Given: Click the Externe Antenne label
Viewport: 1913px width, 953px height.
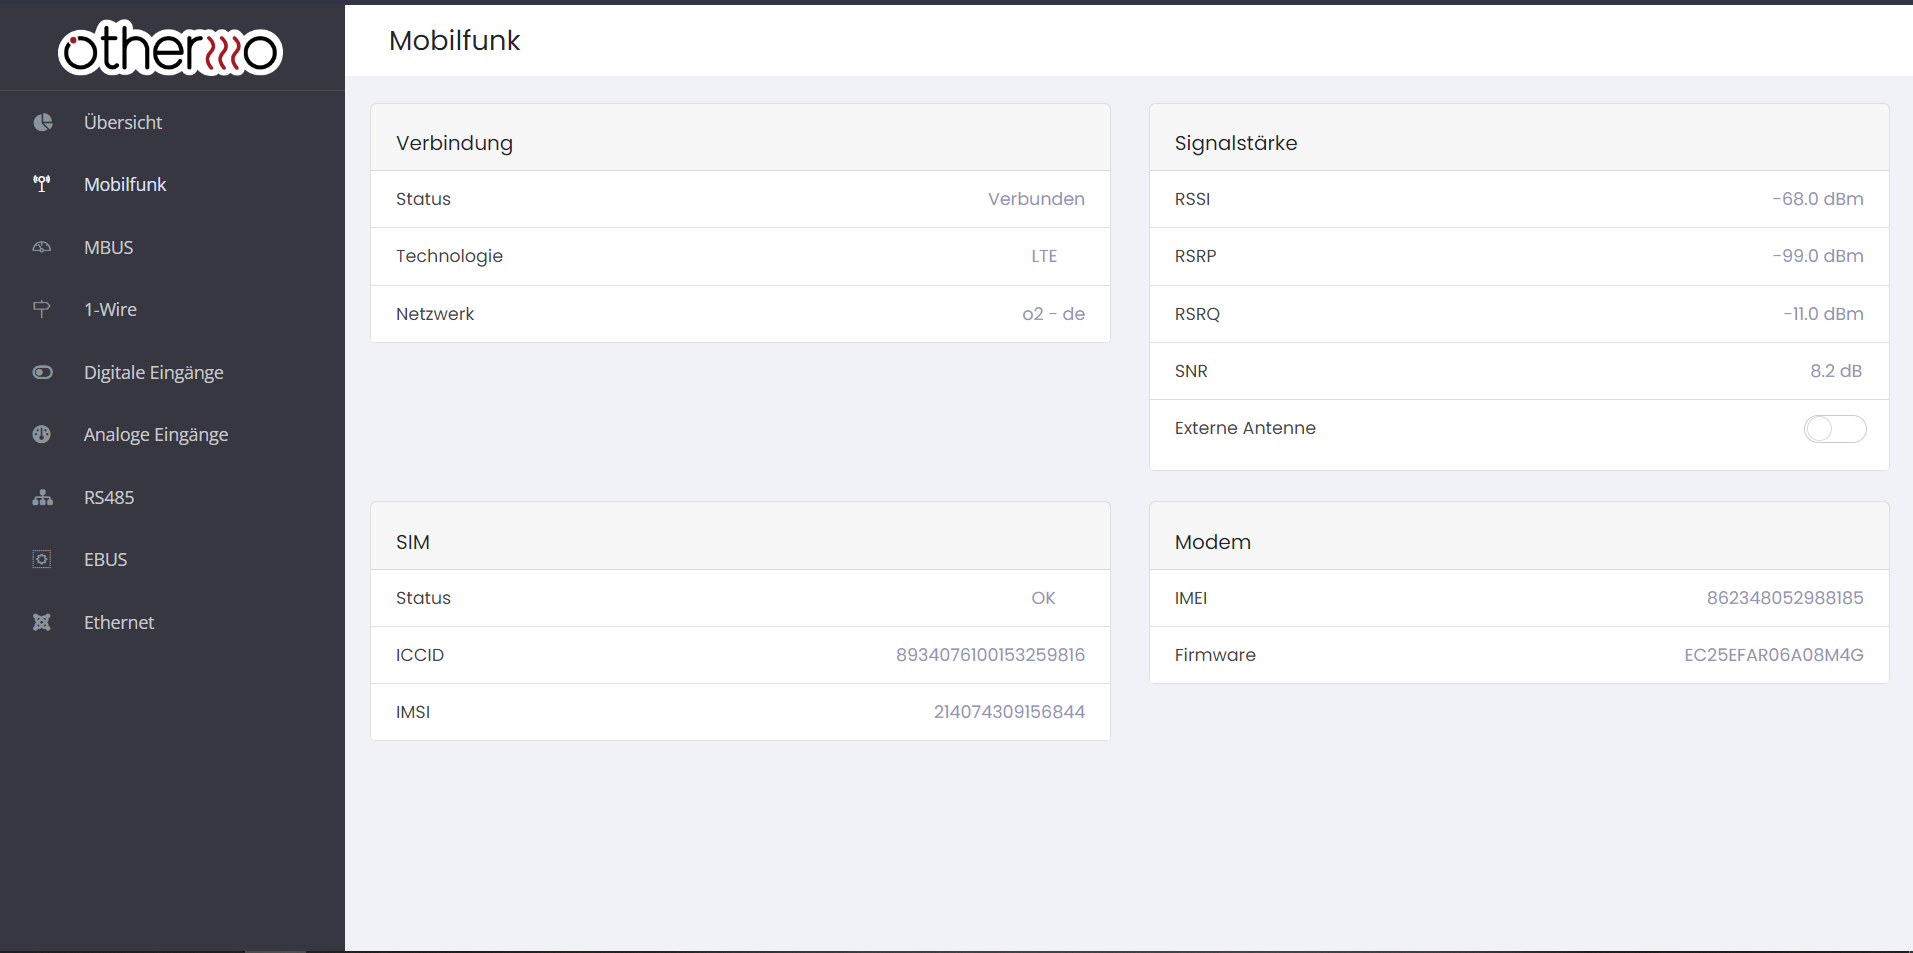Looking at the screenshot, I should (1245, 428).
